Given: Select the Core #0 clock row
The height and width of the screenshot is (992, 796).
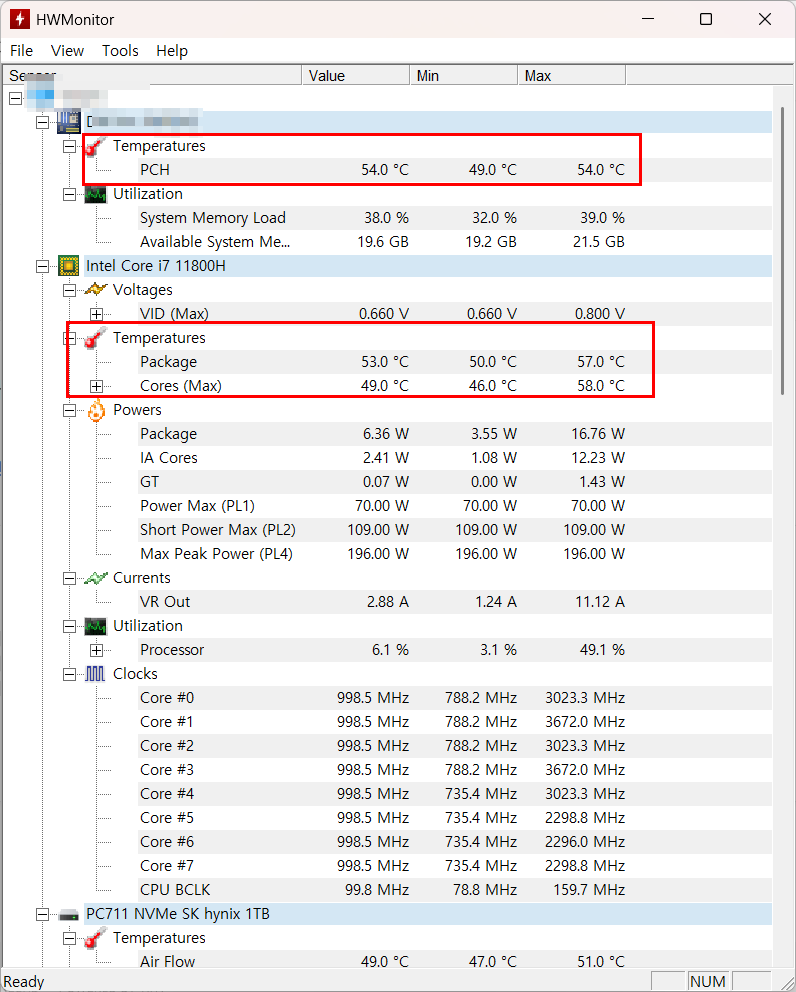Looking at the screenshot, I should [454, 698].
